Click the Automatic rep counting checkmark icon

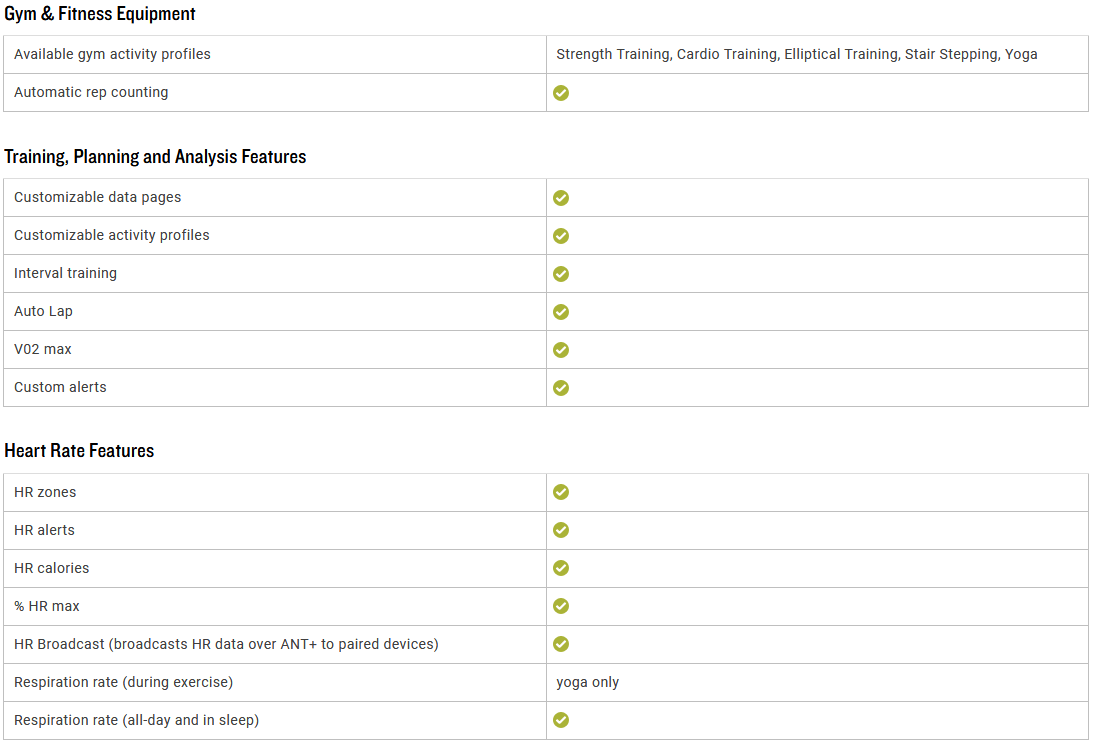[x=560, y=93]
